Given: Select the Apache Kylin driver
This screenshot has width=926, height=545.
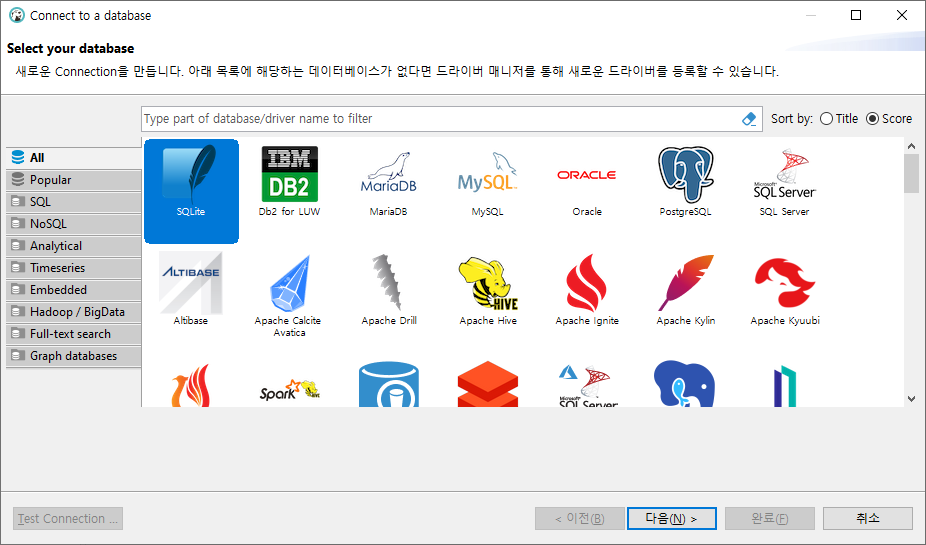Looking at the screenshot, I should tap(686, 290).
